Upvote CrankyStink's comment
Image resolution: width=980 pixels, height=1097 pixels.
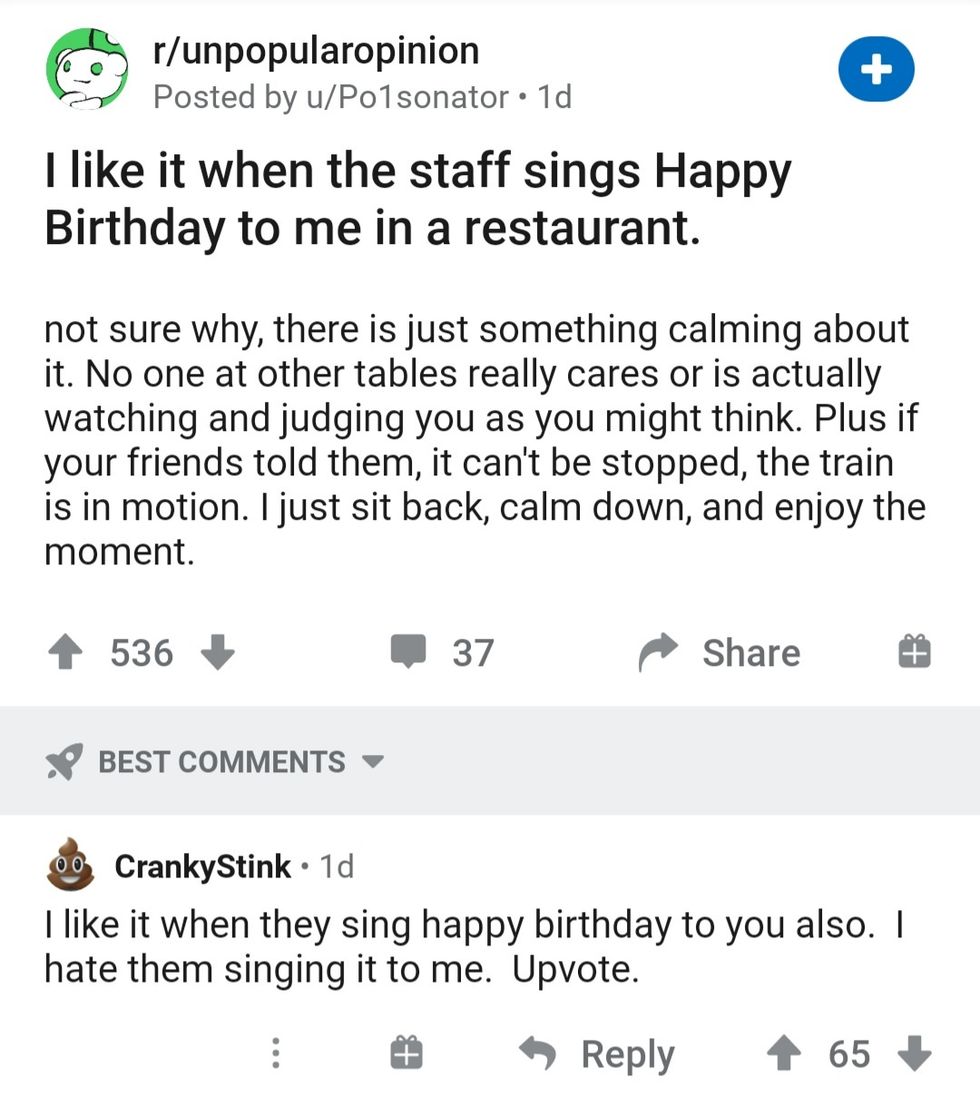click(783, 1053)
